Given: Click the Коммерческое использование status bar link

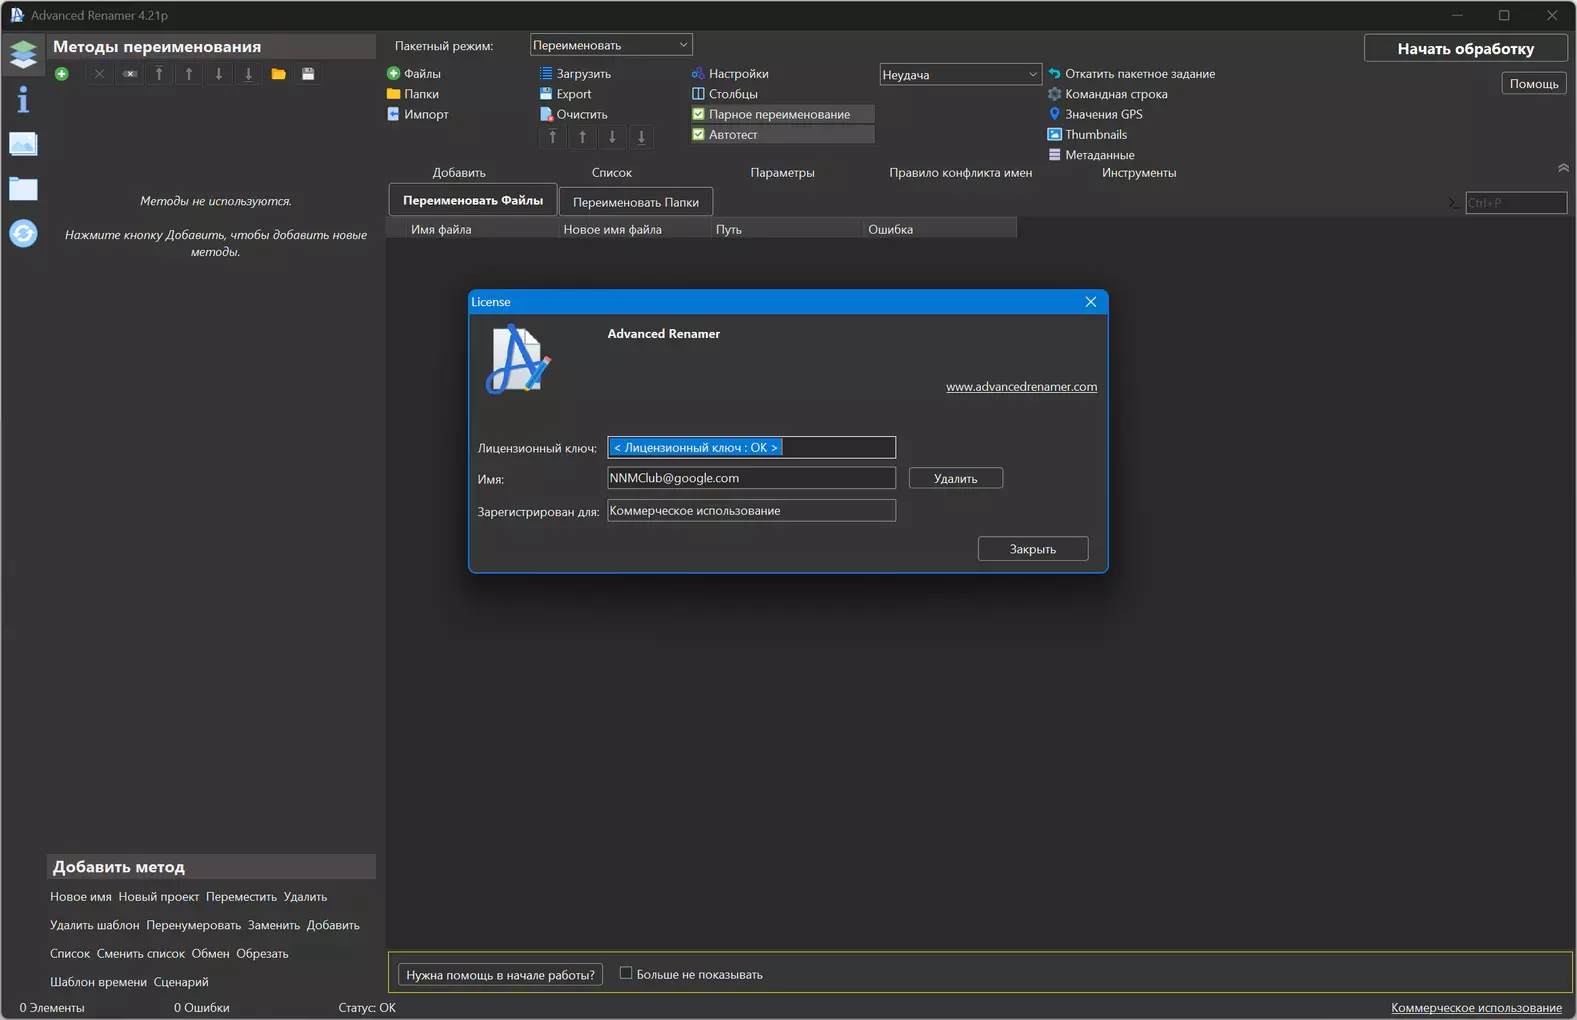Looking at the screenshot, I should (1476, 1008).
